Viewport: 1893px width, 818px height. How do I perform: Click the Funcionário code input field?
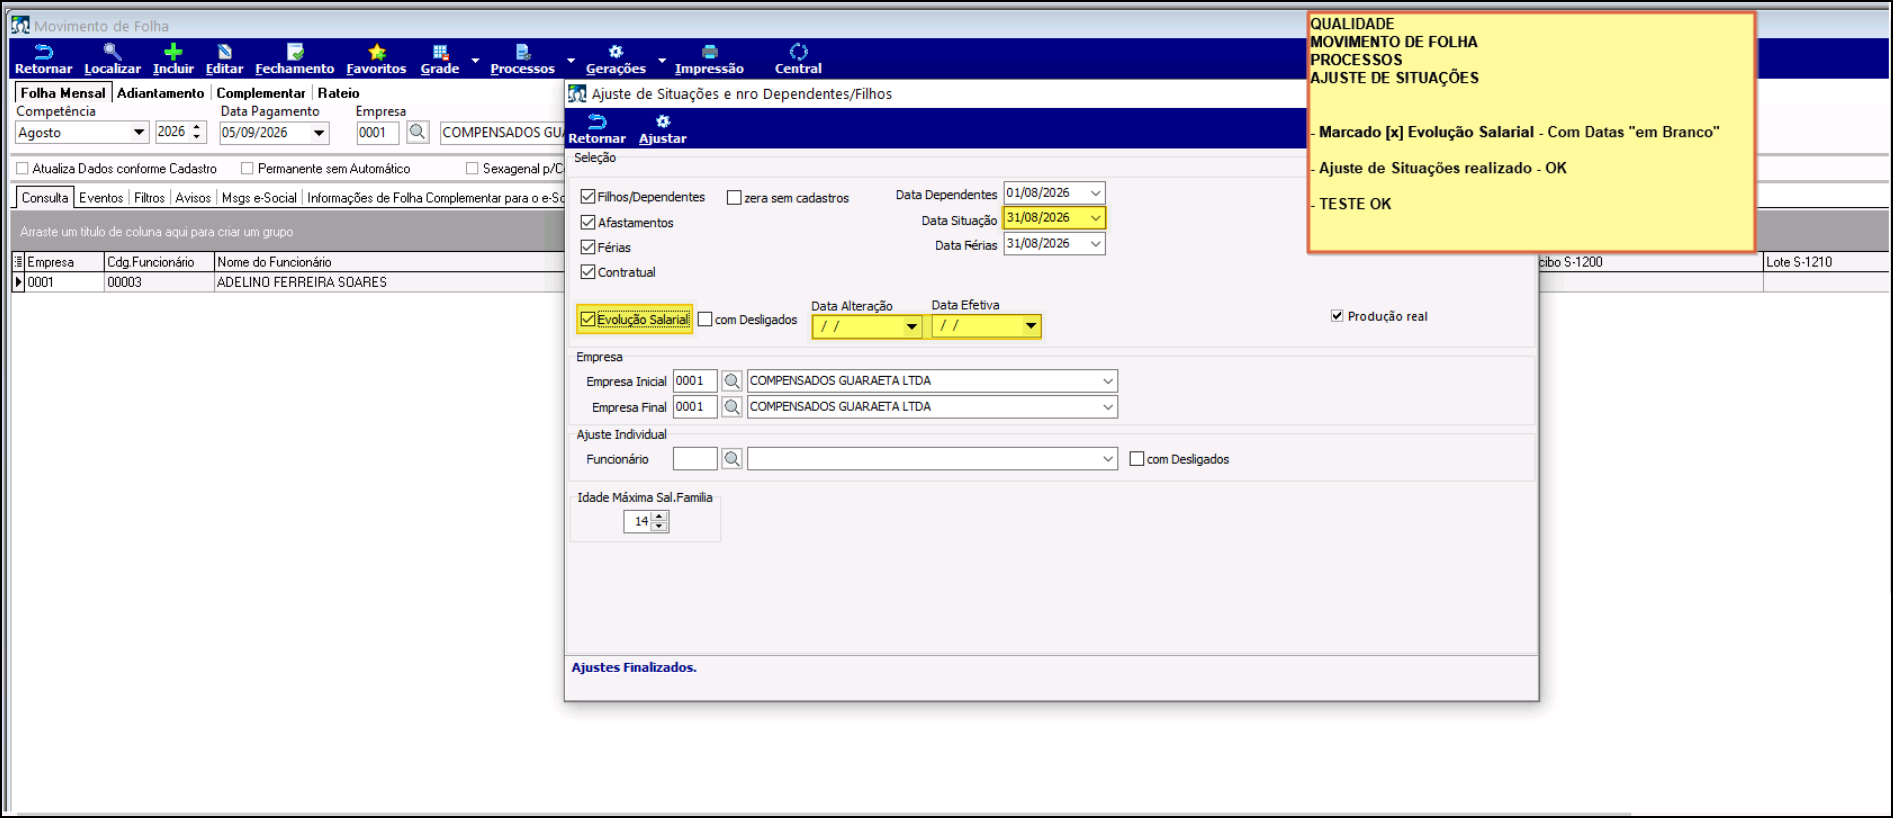(x=695, y=459)
